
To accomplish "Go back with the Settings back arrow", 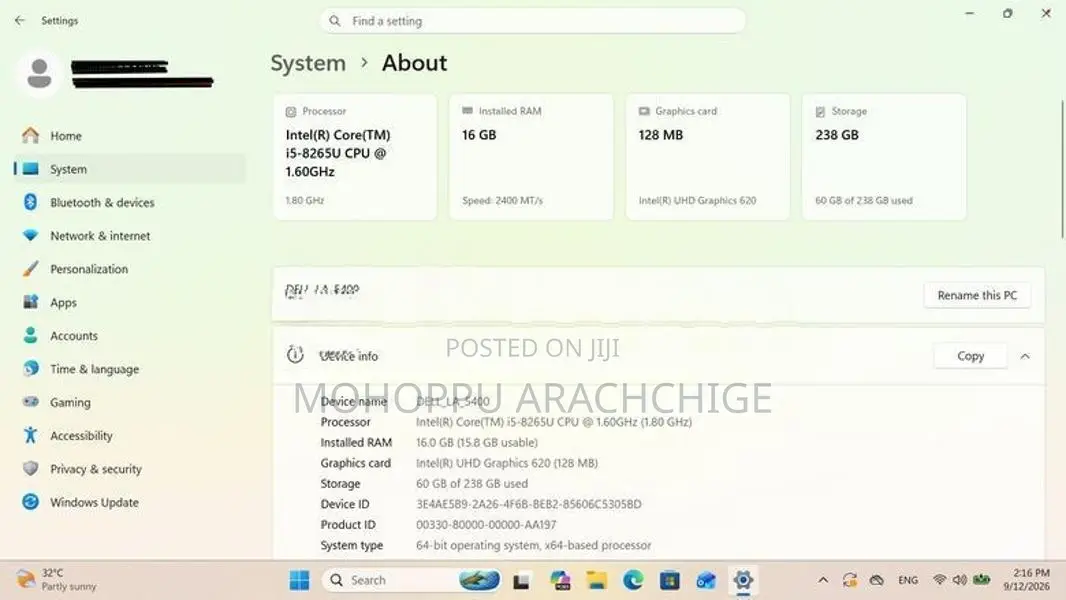I will (x=19, y=20).
